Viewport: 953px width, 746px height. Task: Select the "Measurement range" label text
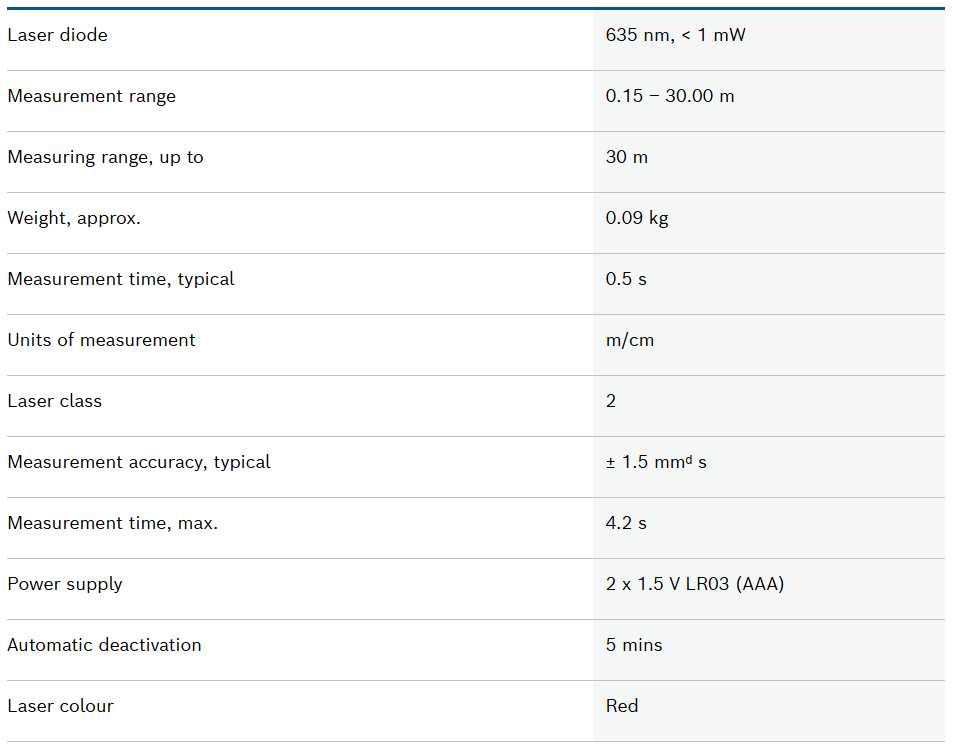(x=91, y=96)
